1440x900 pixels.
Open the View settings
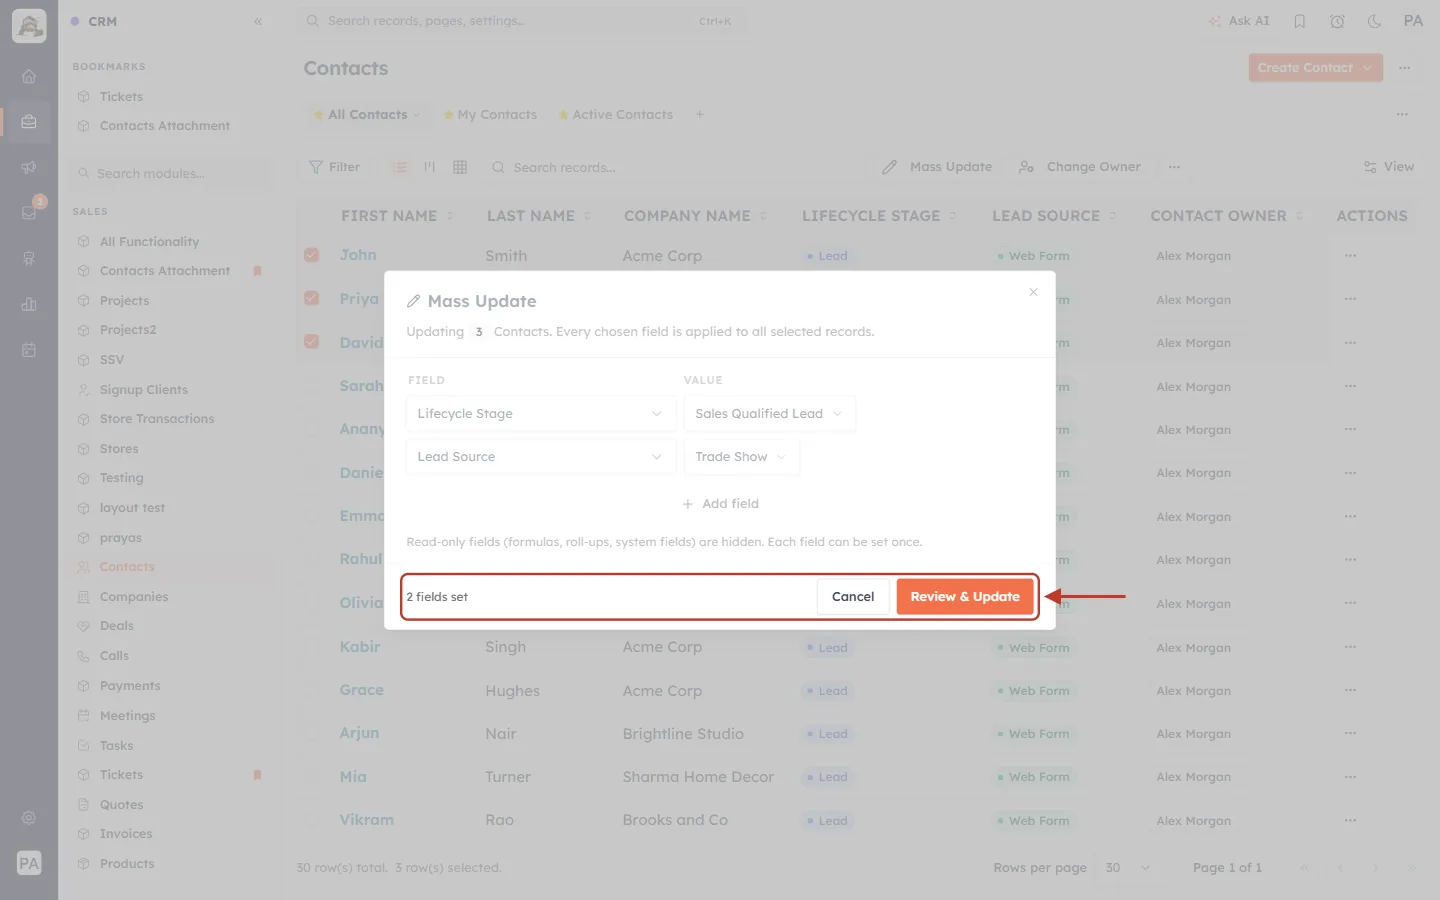pyautogui.click(x=1389, y=167)
